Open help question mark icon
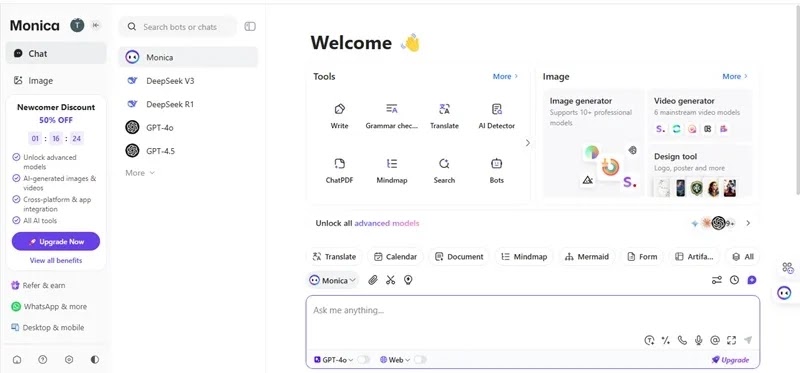 coord(43,360)
